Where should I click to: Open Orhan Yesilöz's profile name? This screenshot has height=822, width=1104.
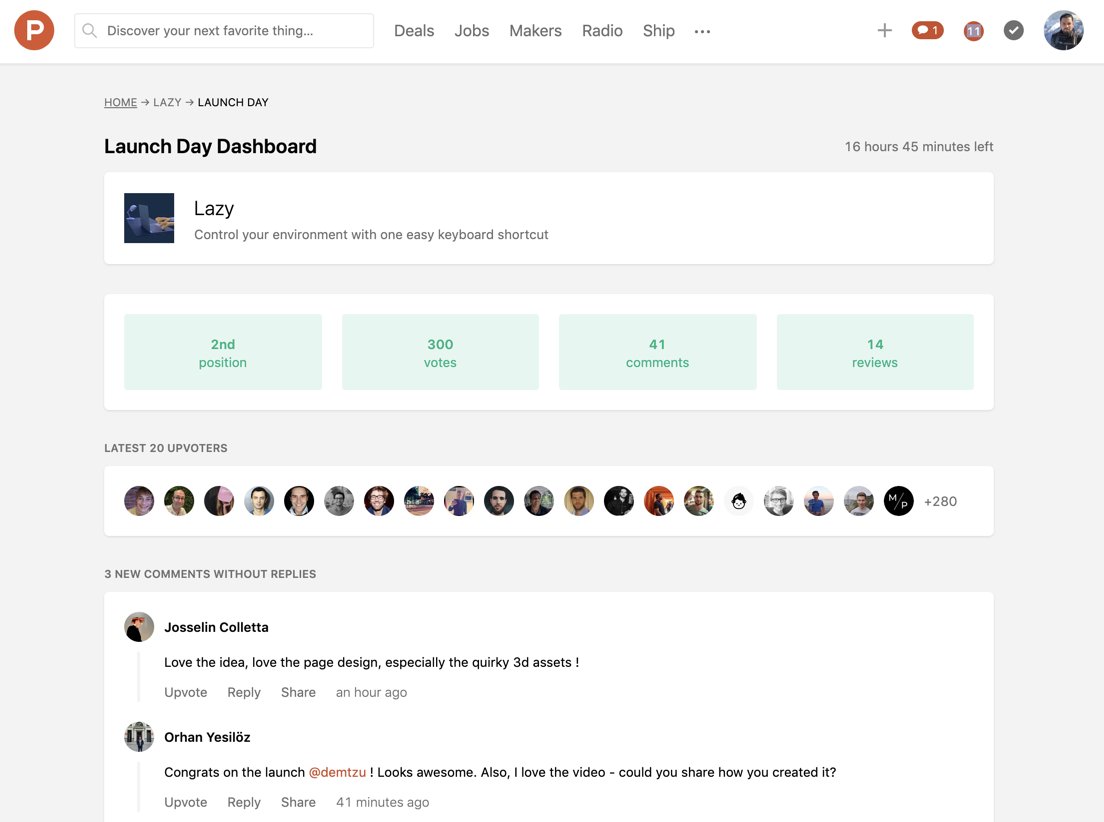pos(207,737)
